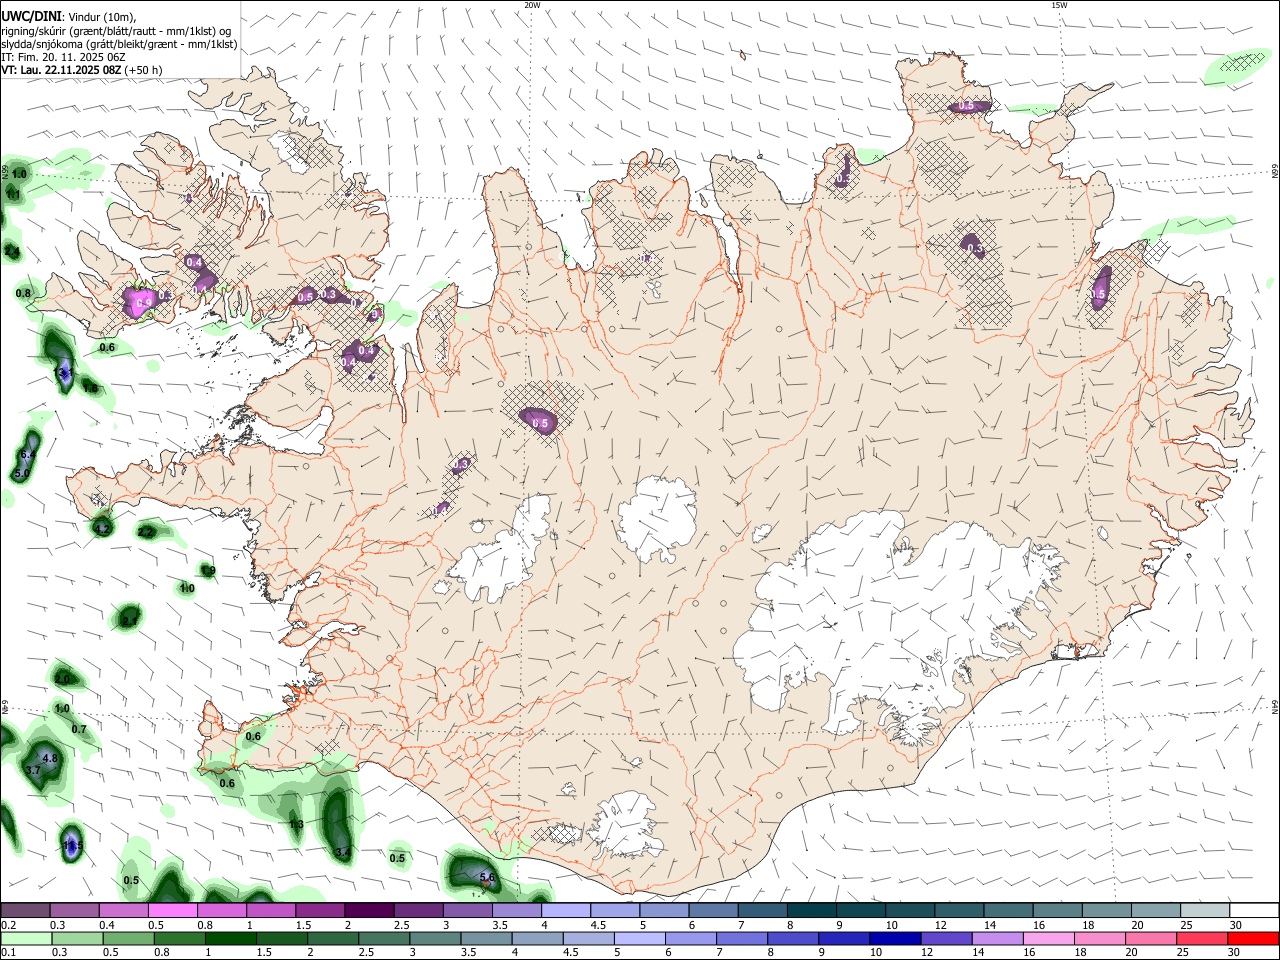Pick darkest green rain swatch at 1
The width and height of the screenshot is (1280, 960).
tap(230, 938)
